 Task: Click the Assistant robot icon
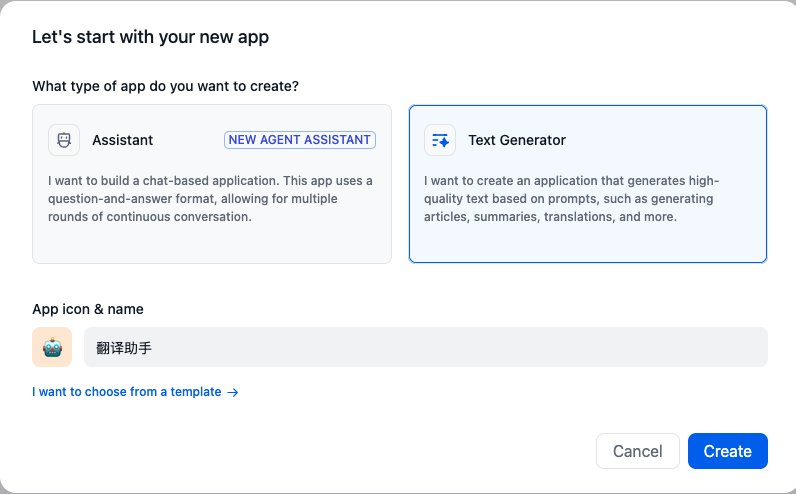tap(64, 140)
